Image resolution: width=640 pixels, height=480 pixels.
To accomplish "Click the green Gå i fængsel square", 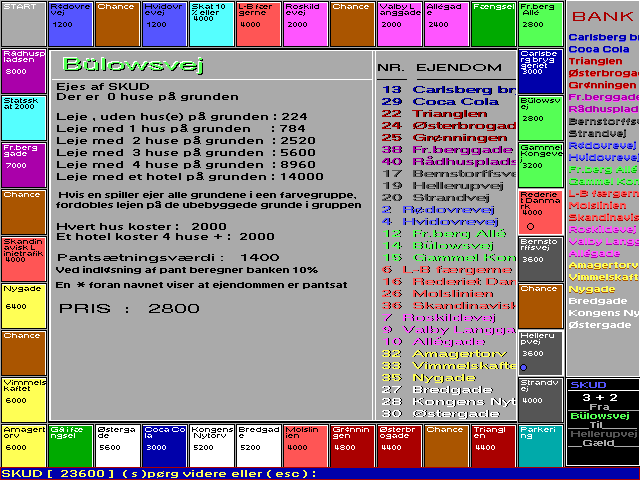I will tap(71, 446).
